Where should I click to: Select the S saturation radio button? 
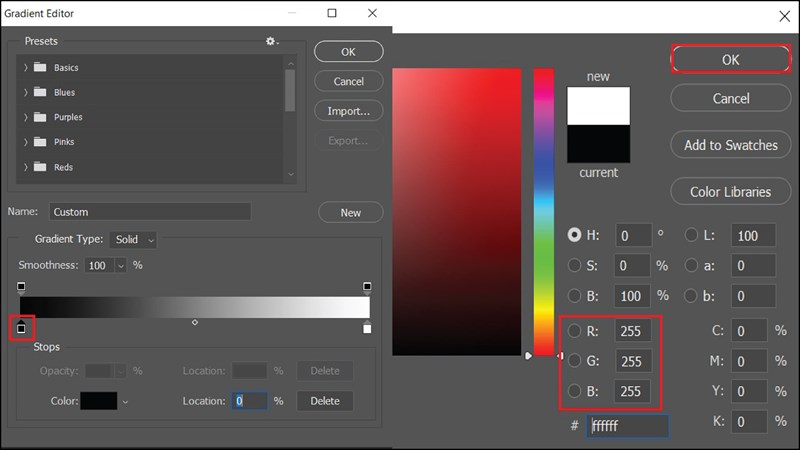coord(574,265)
